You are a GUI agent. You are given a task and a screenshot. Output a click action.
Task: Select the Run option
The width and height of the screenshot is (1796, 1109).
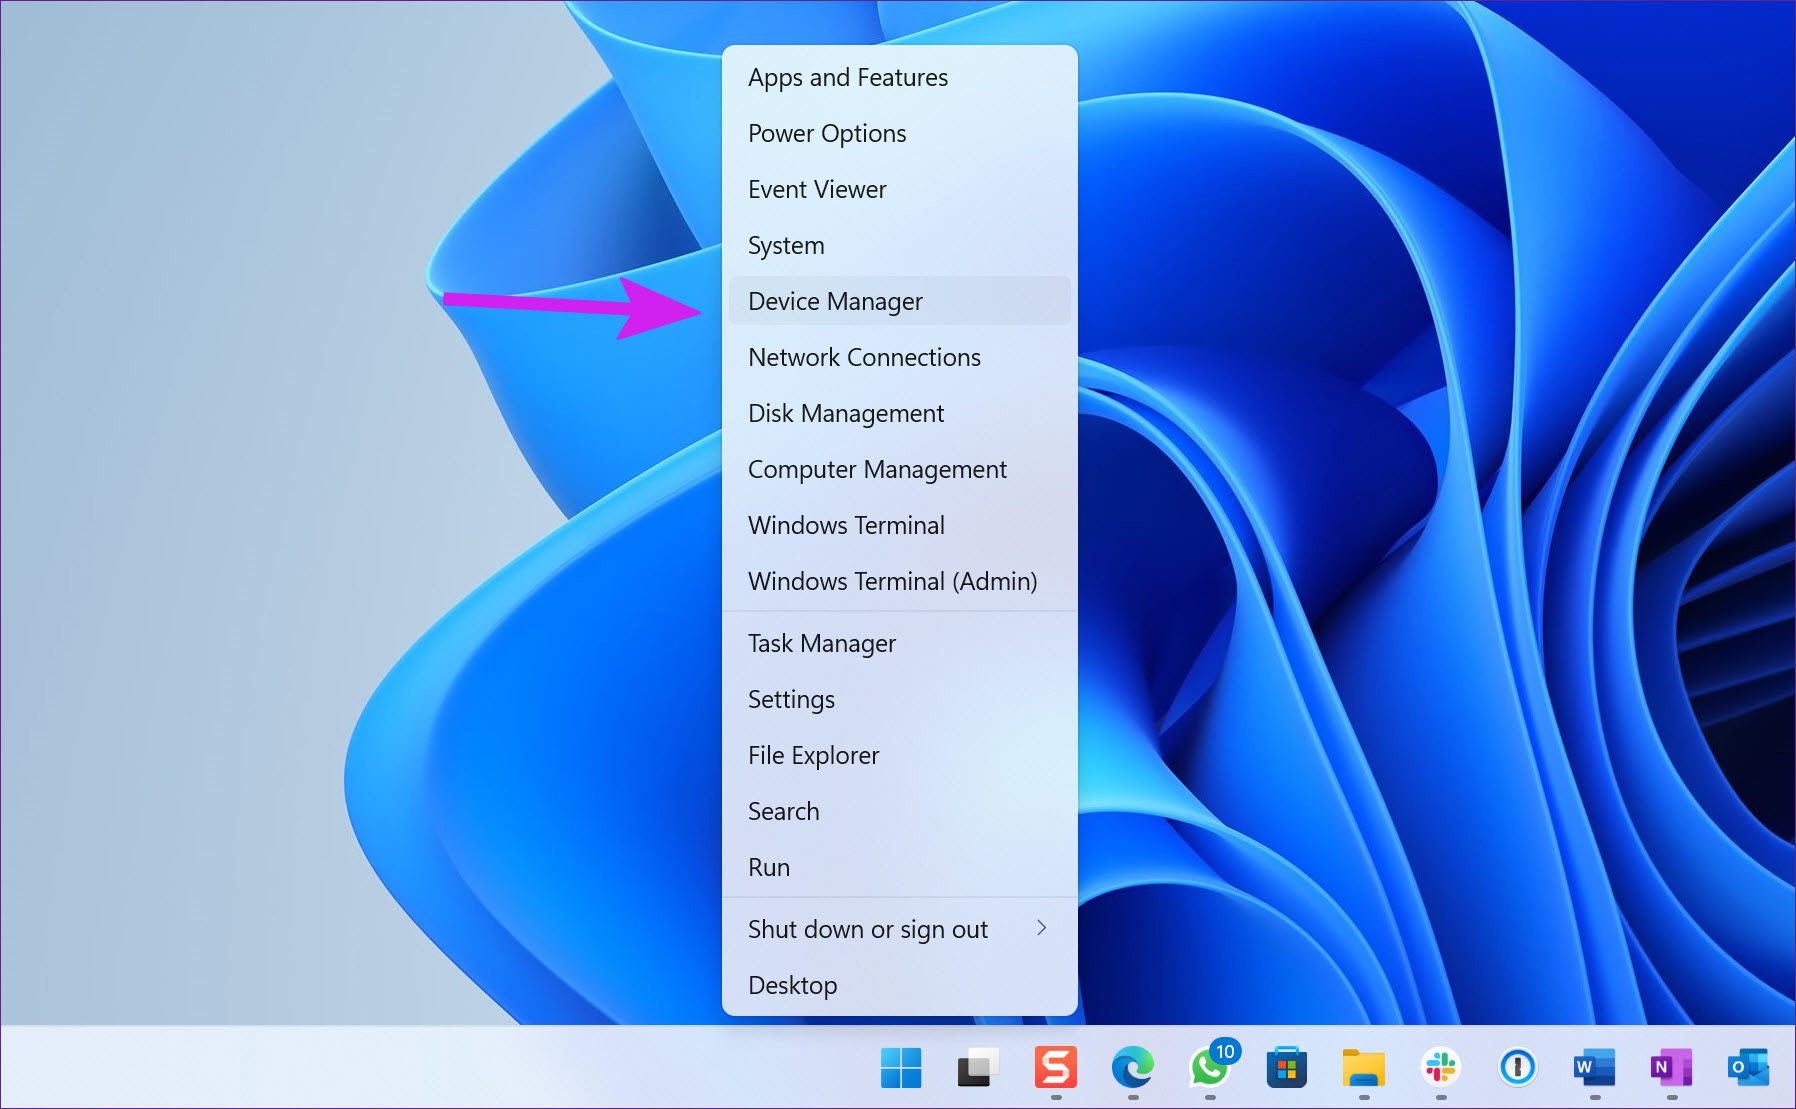tap(768, 867)
